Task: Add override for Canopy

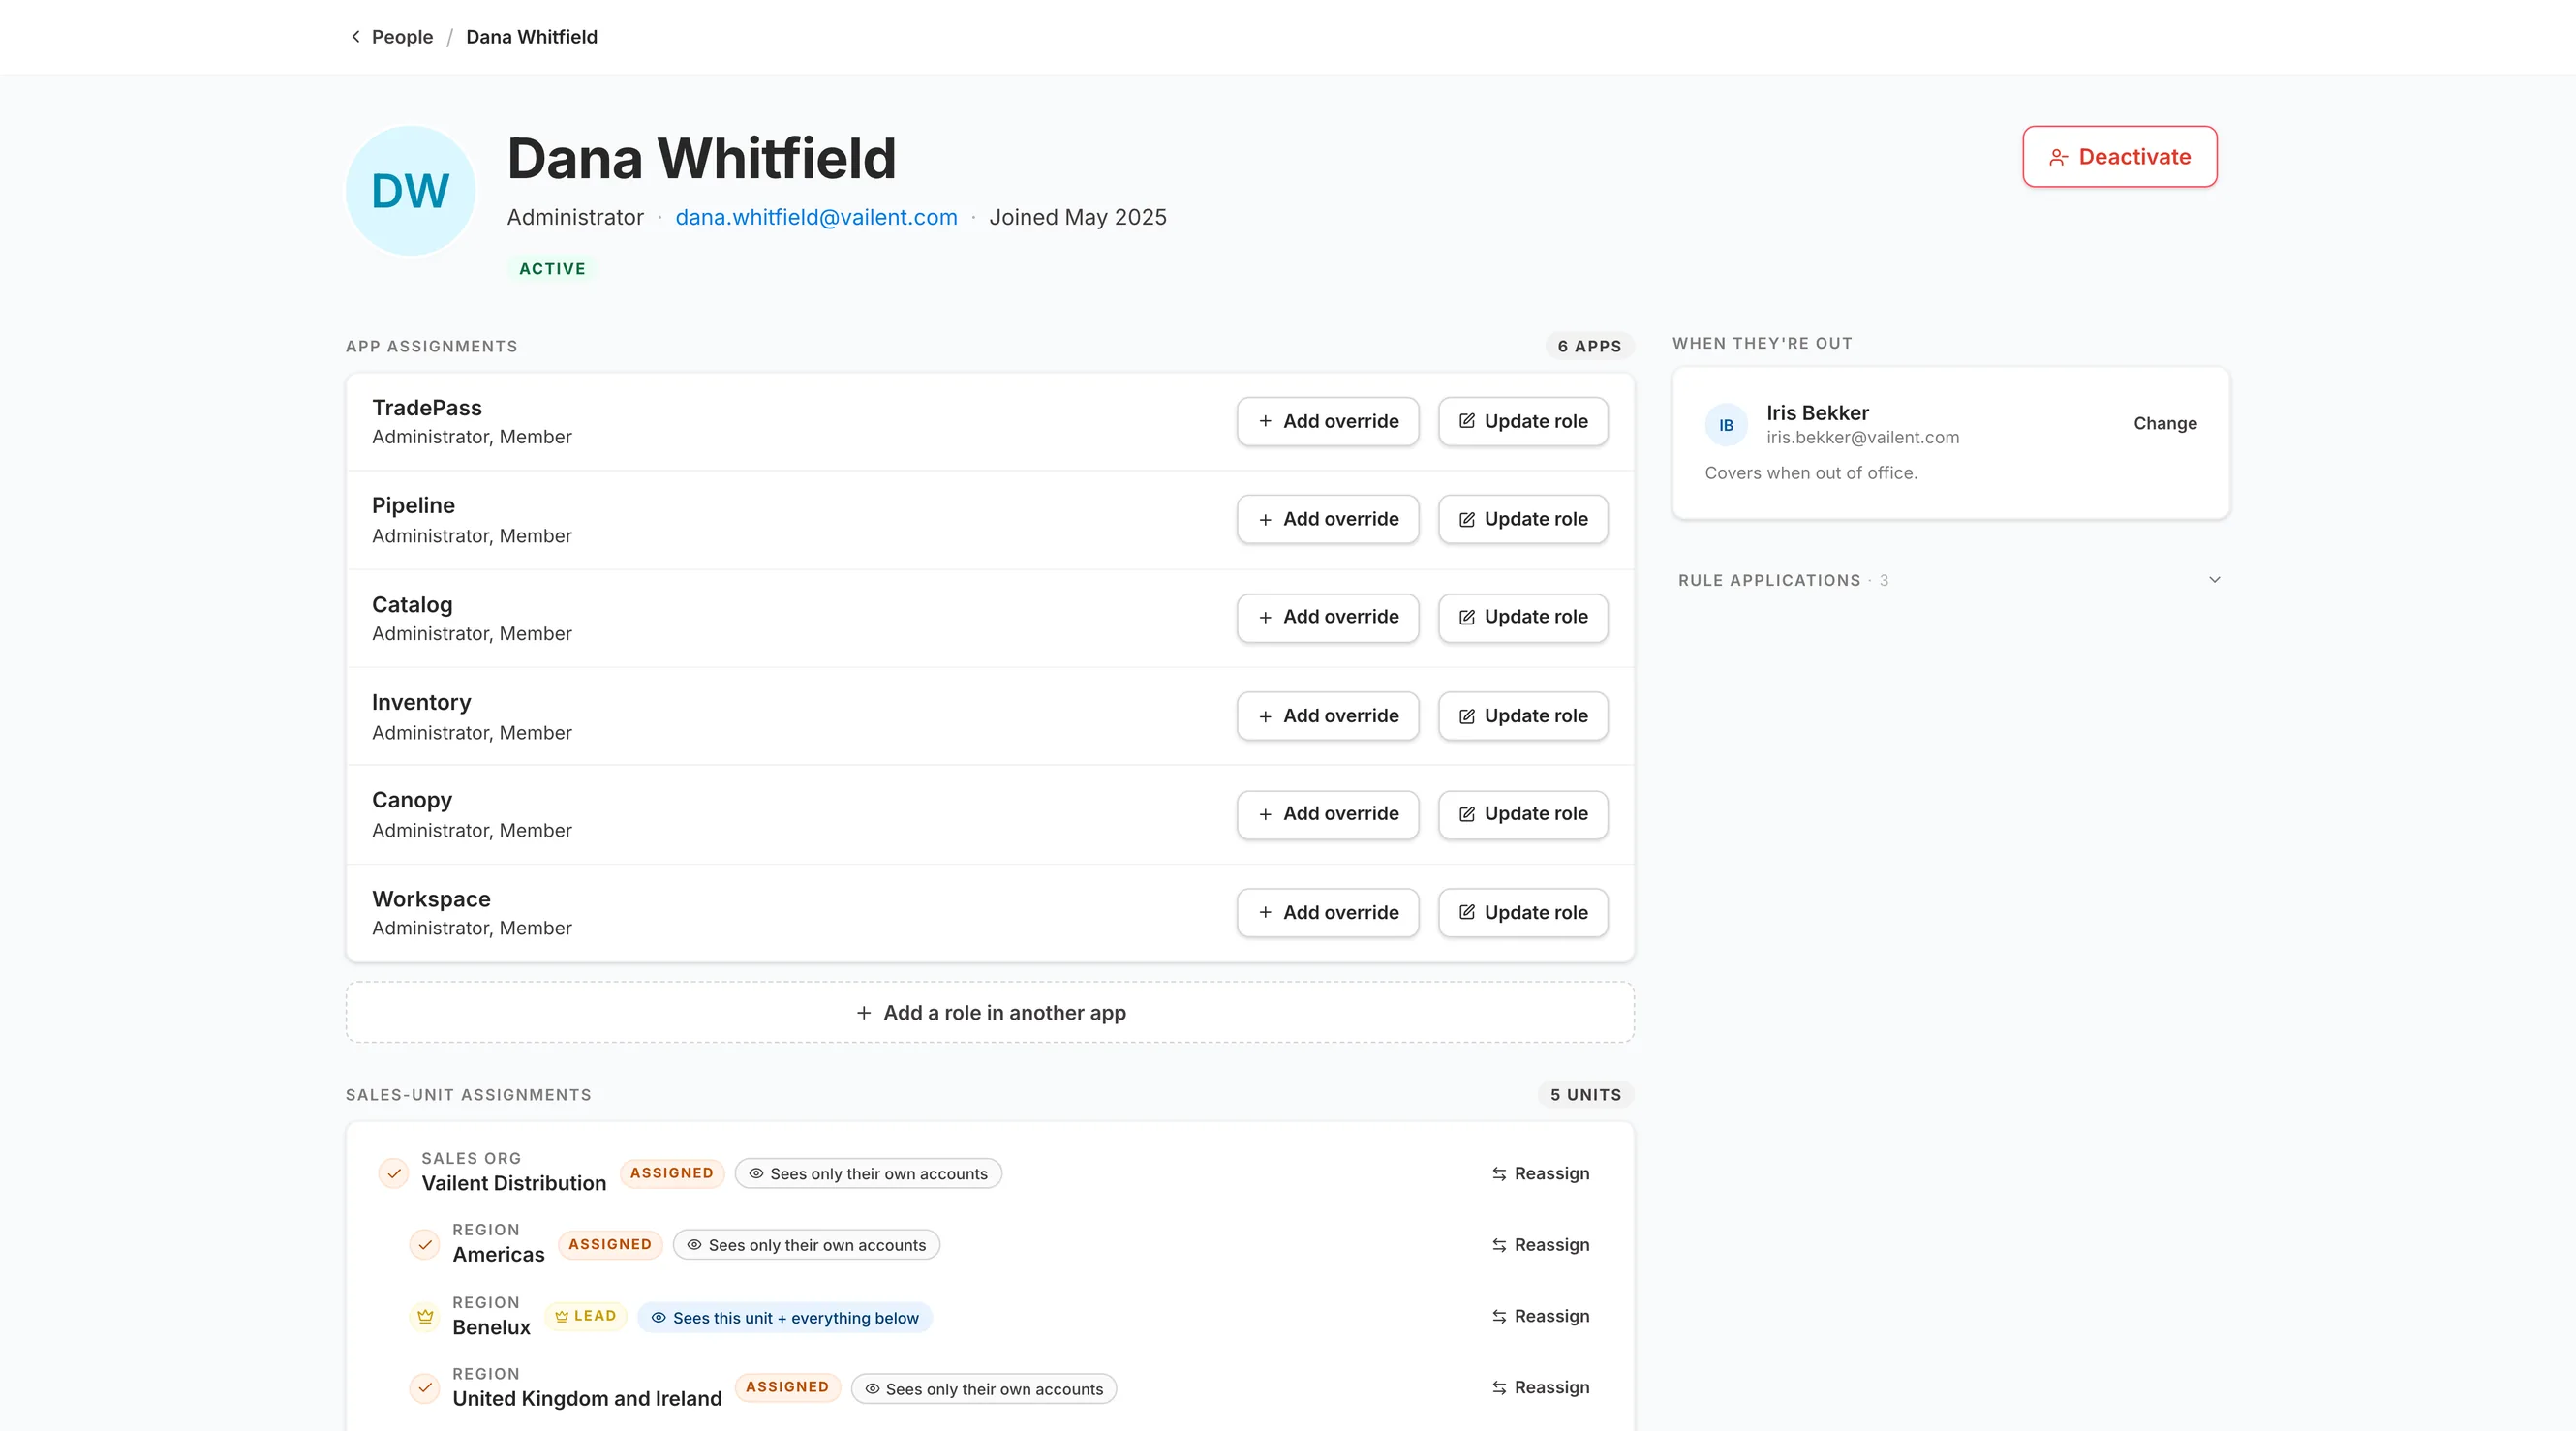Action: [1327, 814]
